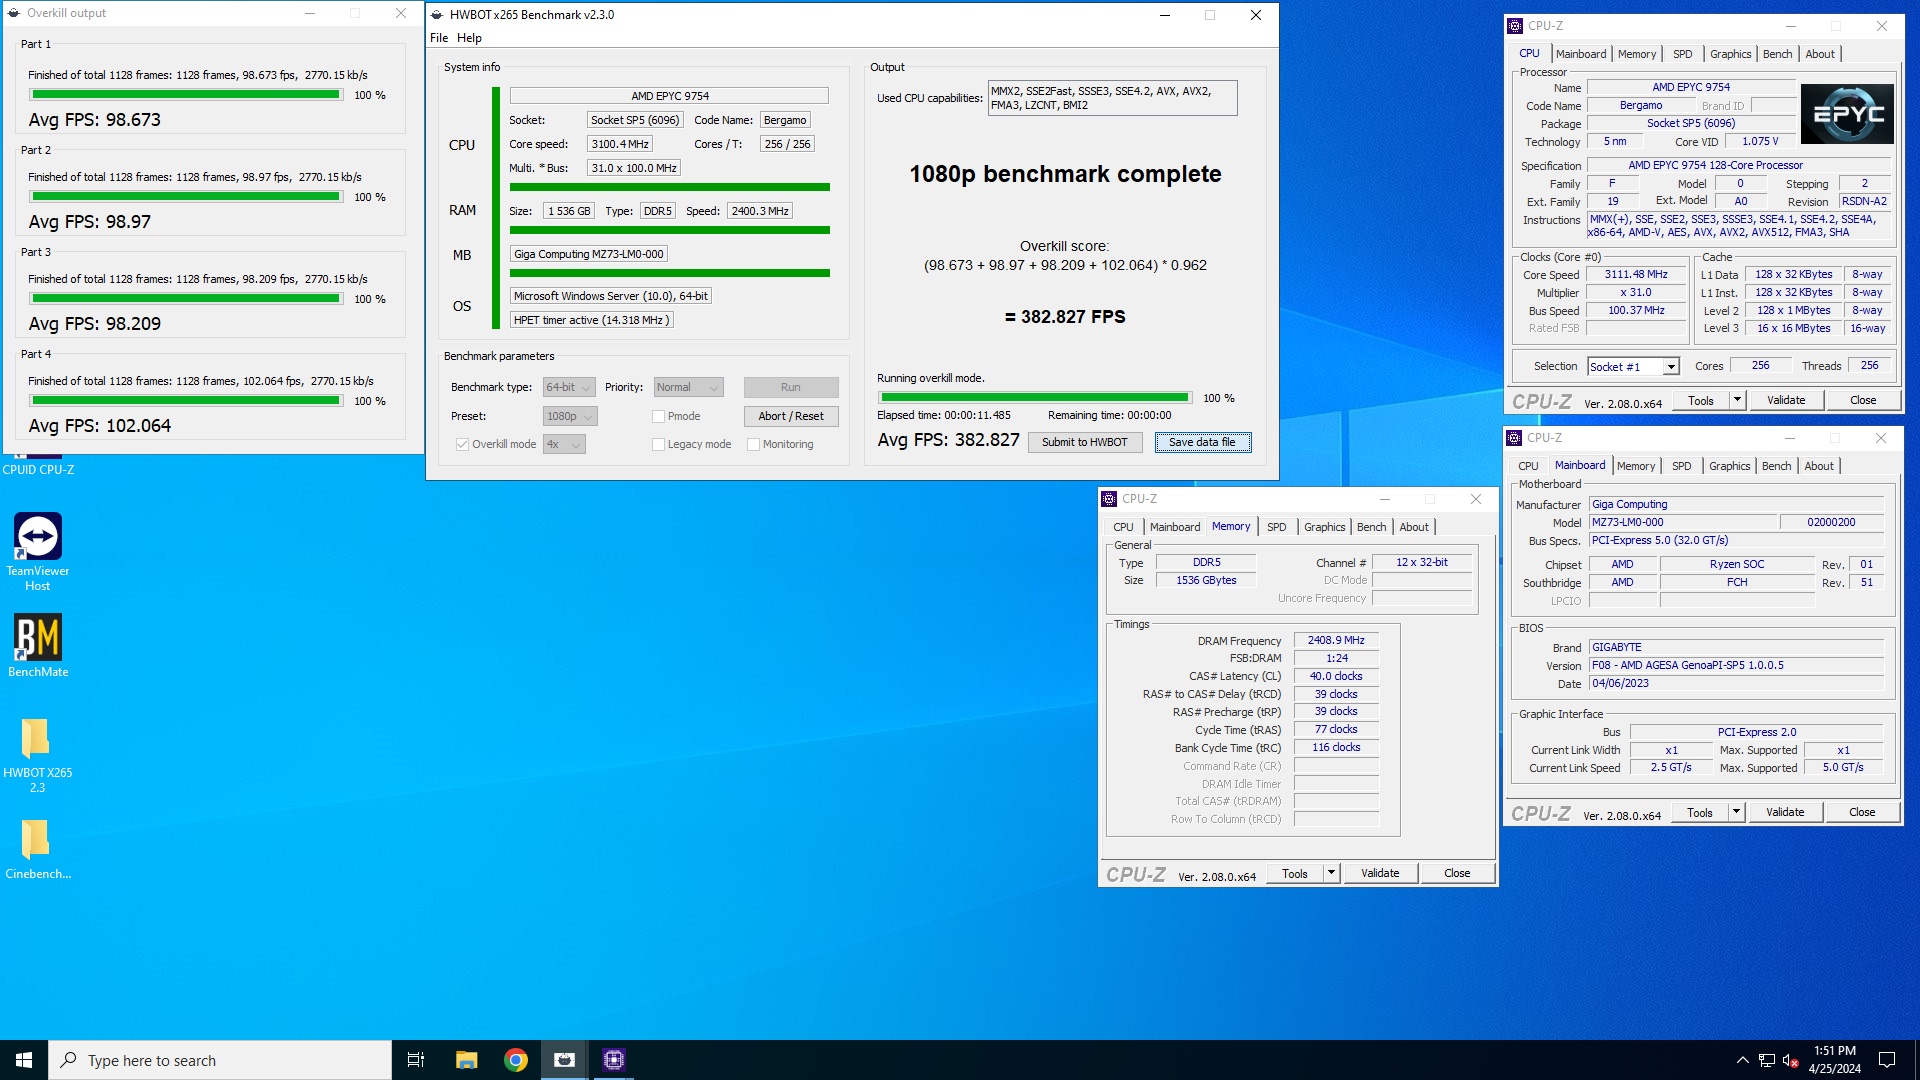Switch to SPD tab in CPU-Z Memory window
Viewport: 1920px width, 1080px height.
point(1277,527)
